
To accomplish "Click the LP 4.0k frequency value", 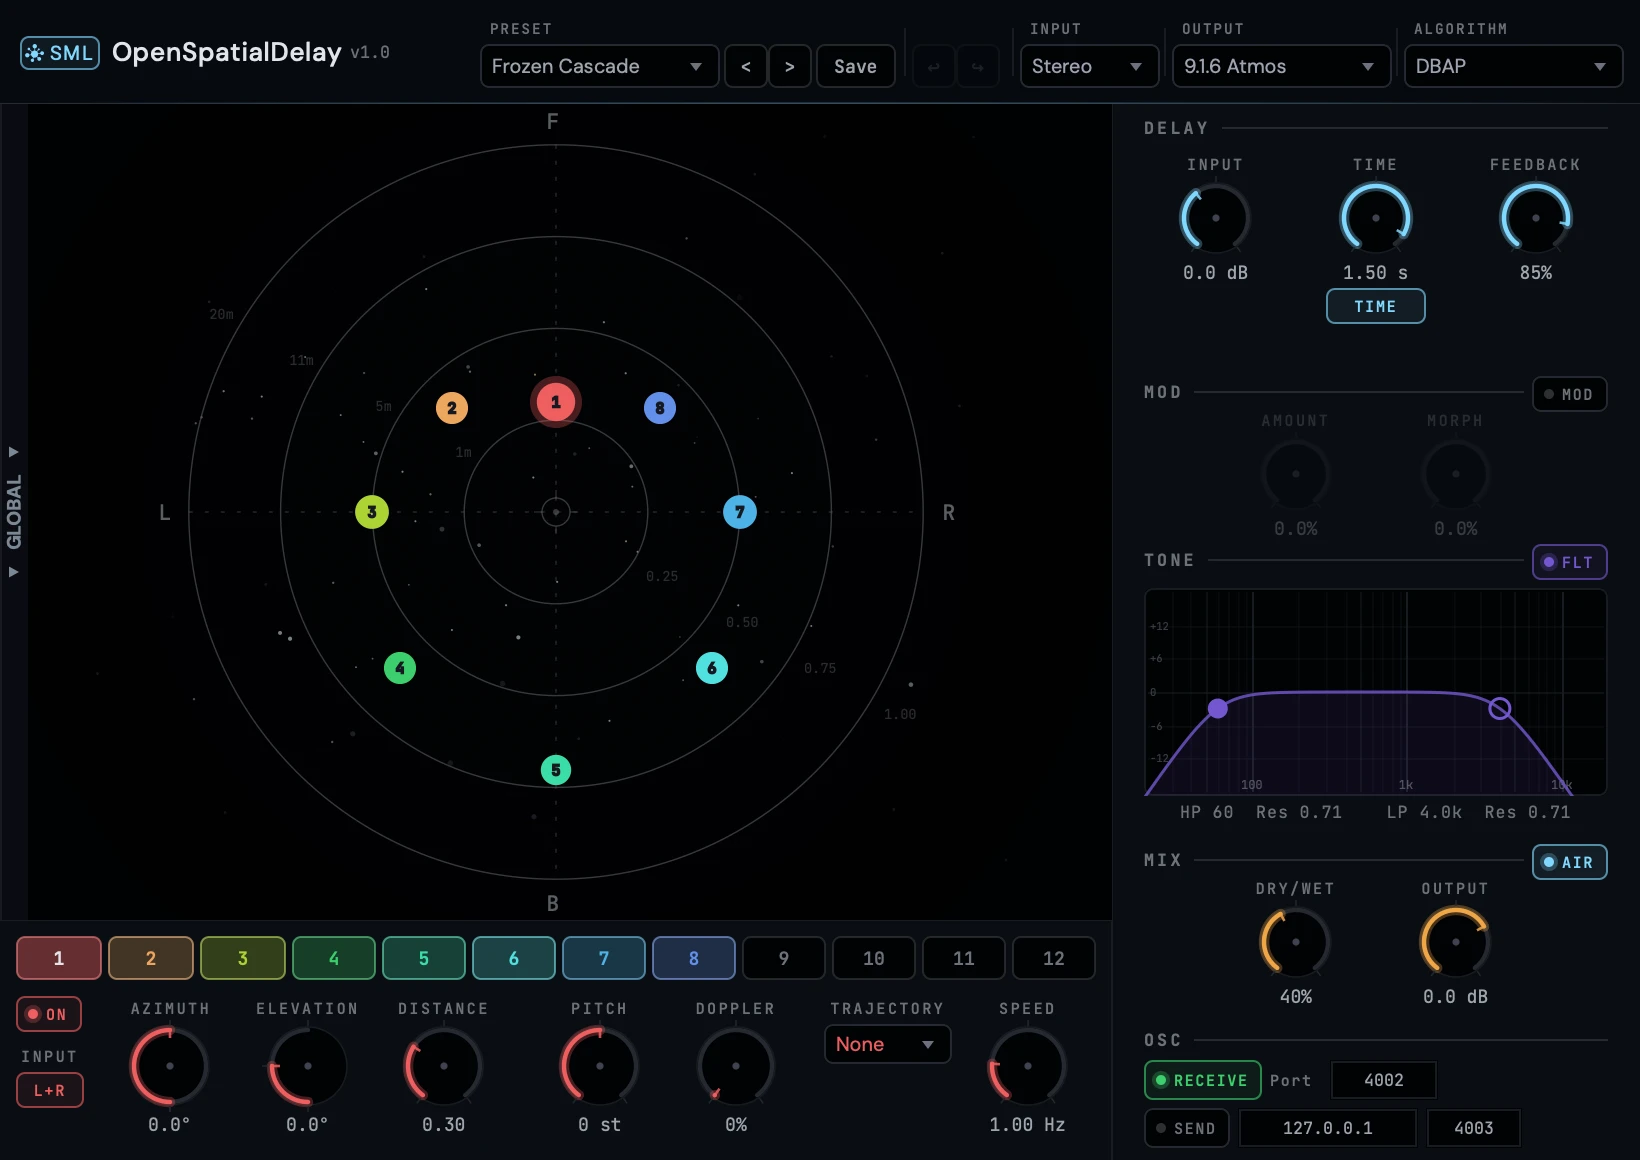I will point(1424,812).
